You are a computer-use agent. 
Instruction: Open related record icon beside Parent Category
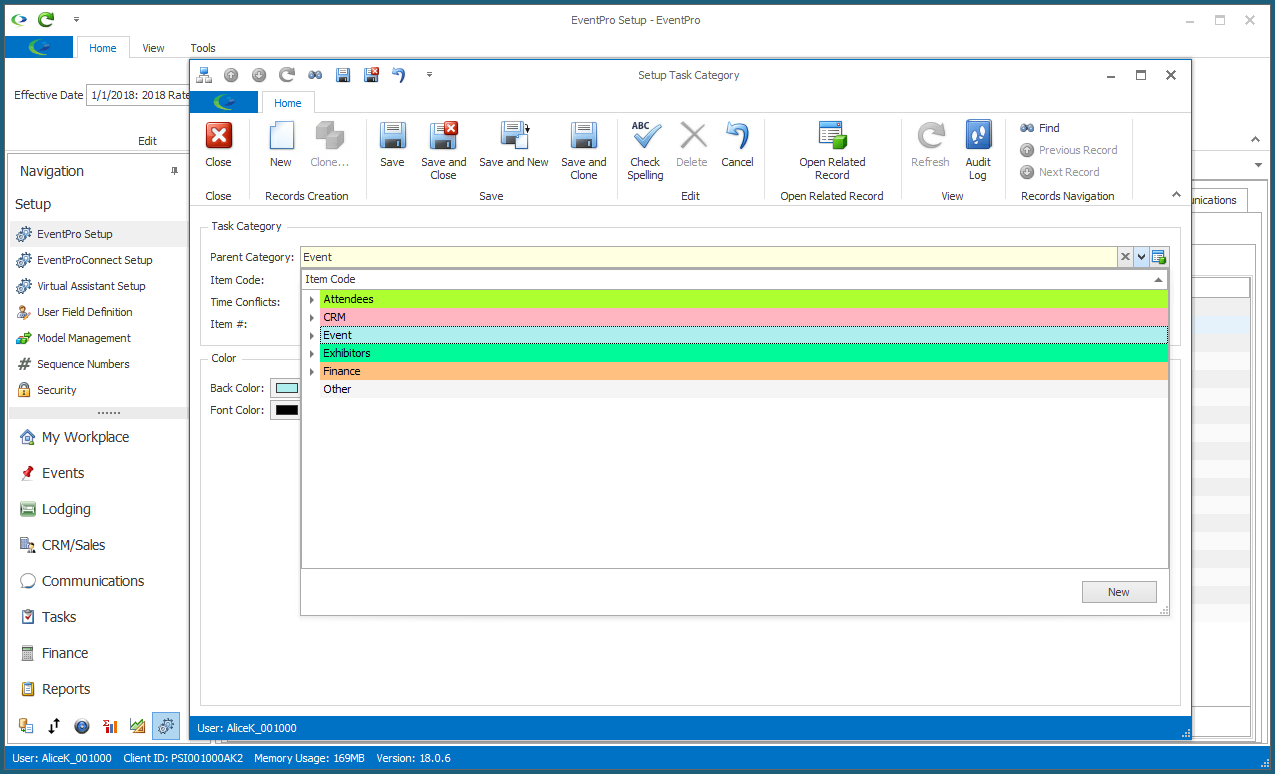[1159, 257]
